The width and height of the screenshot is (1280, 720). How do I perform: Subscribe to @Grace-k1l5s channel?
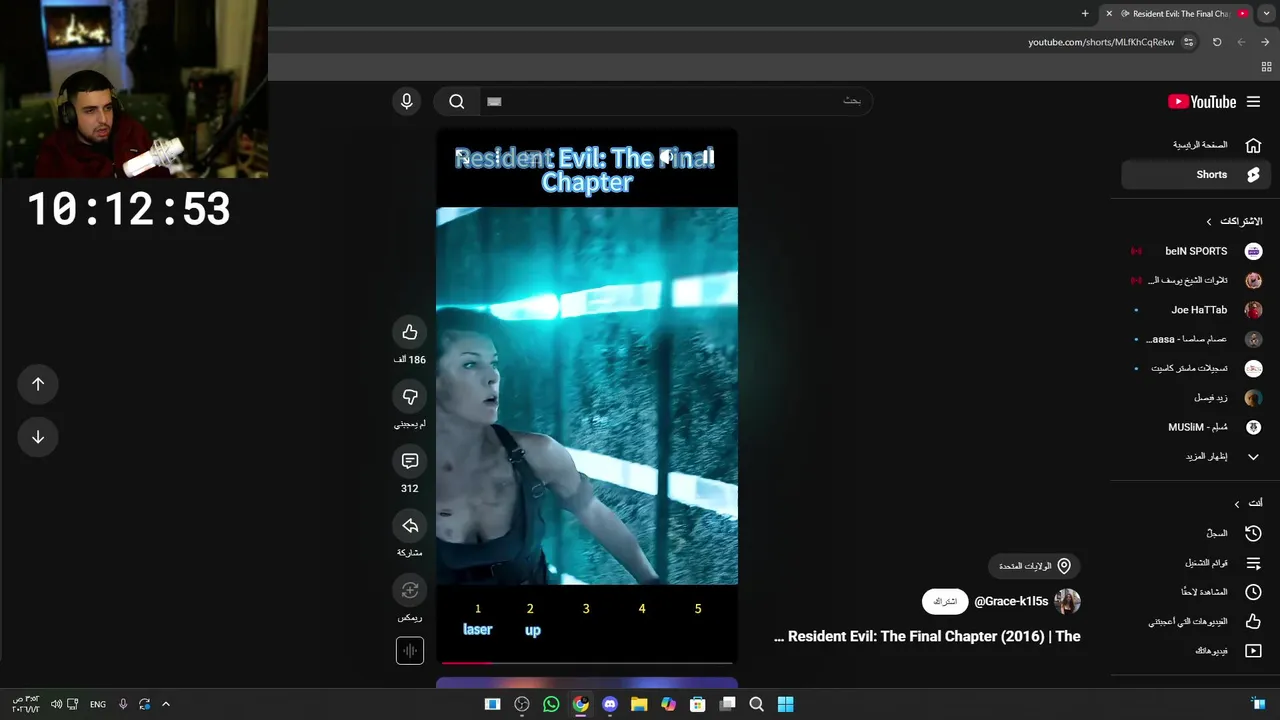click(945, 602)
